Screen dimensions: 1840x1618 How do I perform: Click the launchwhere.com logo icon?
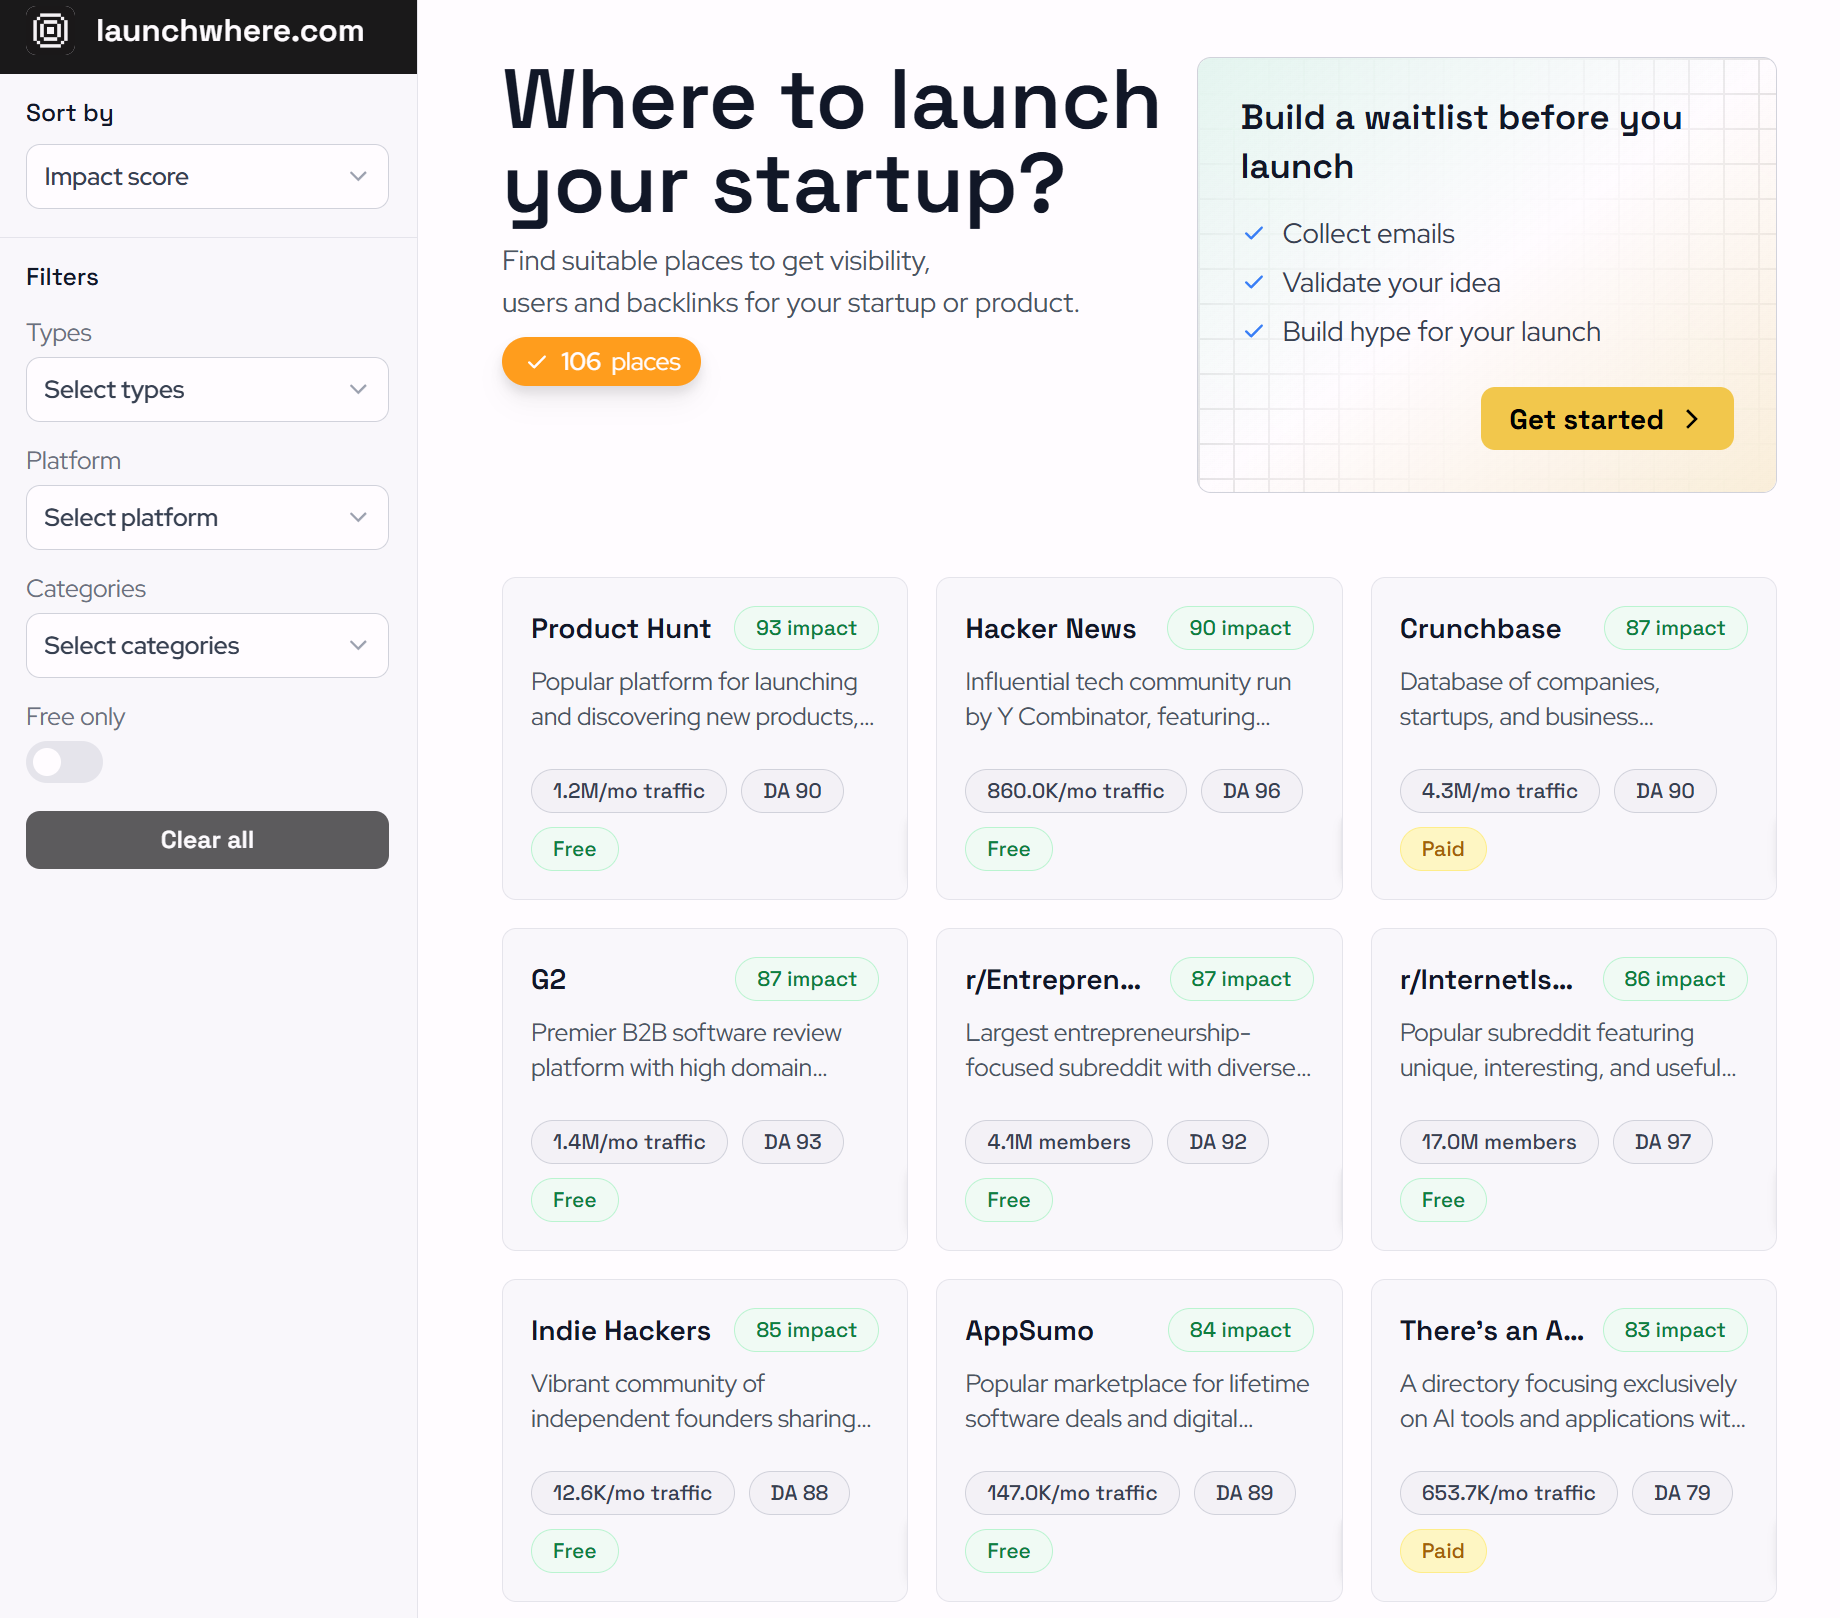click(50, 31)
